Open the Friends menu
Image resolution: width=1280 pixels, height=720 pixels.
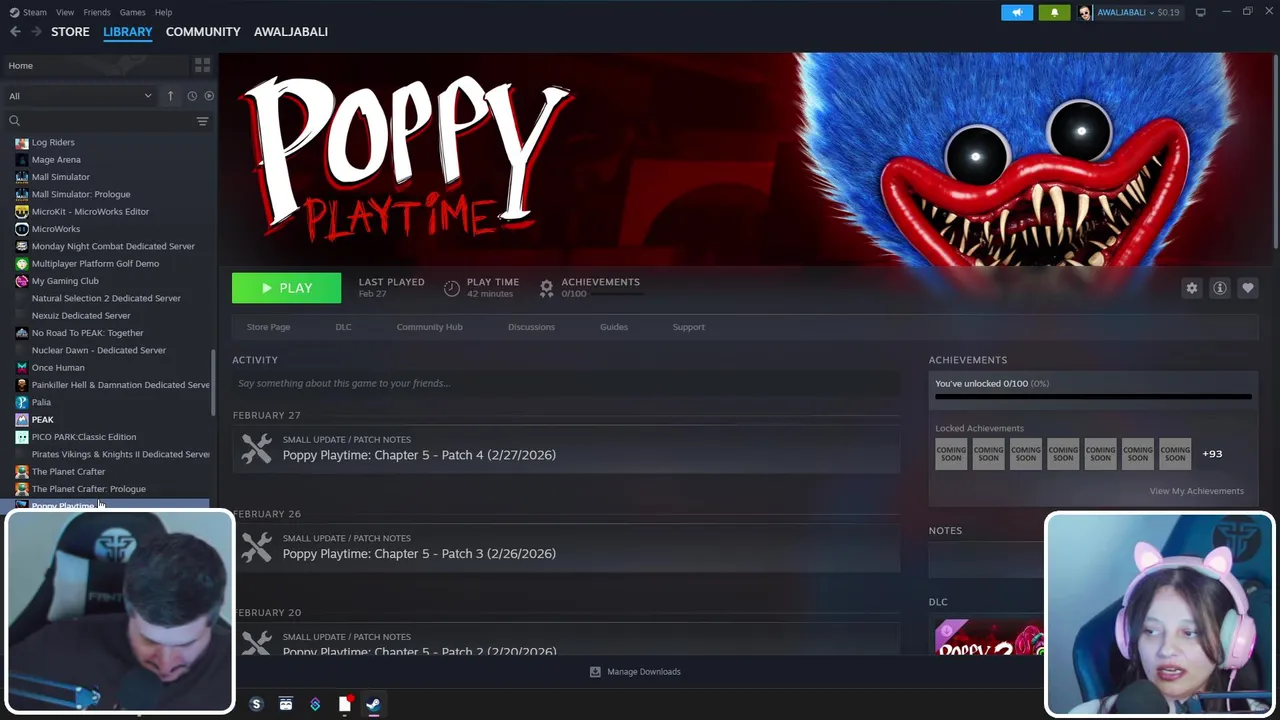tap(97, 12)
